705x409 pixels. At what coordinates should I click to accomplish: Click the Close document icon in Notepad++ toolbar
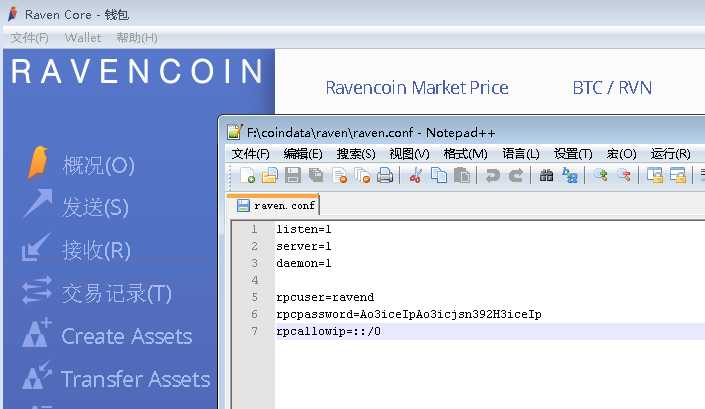340,175
